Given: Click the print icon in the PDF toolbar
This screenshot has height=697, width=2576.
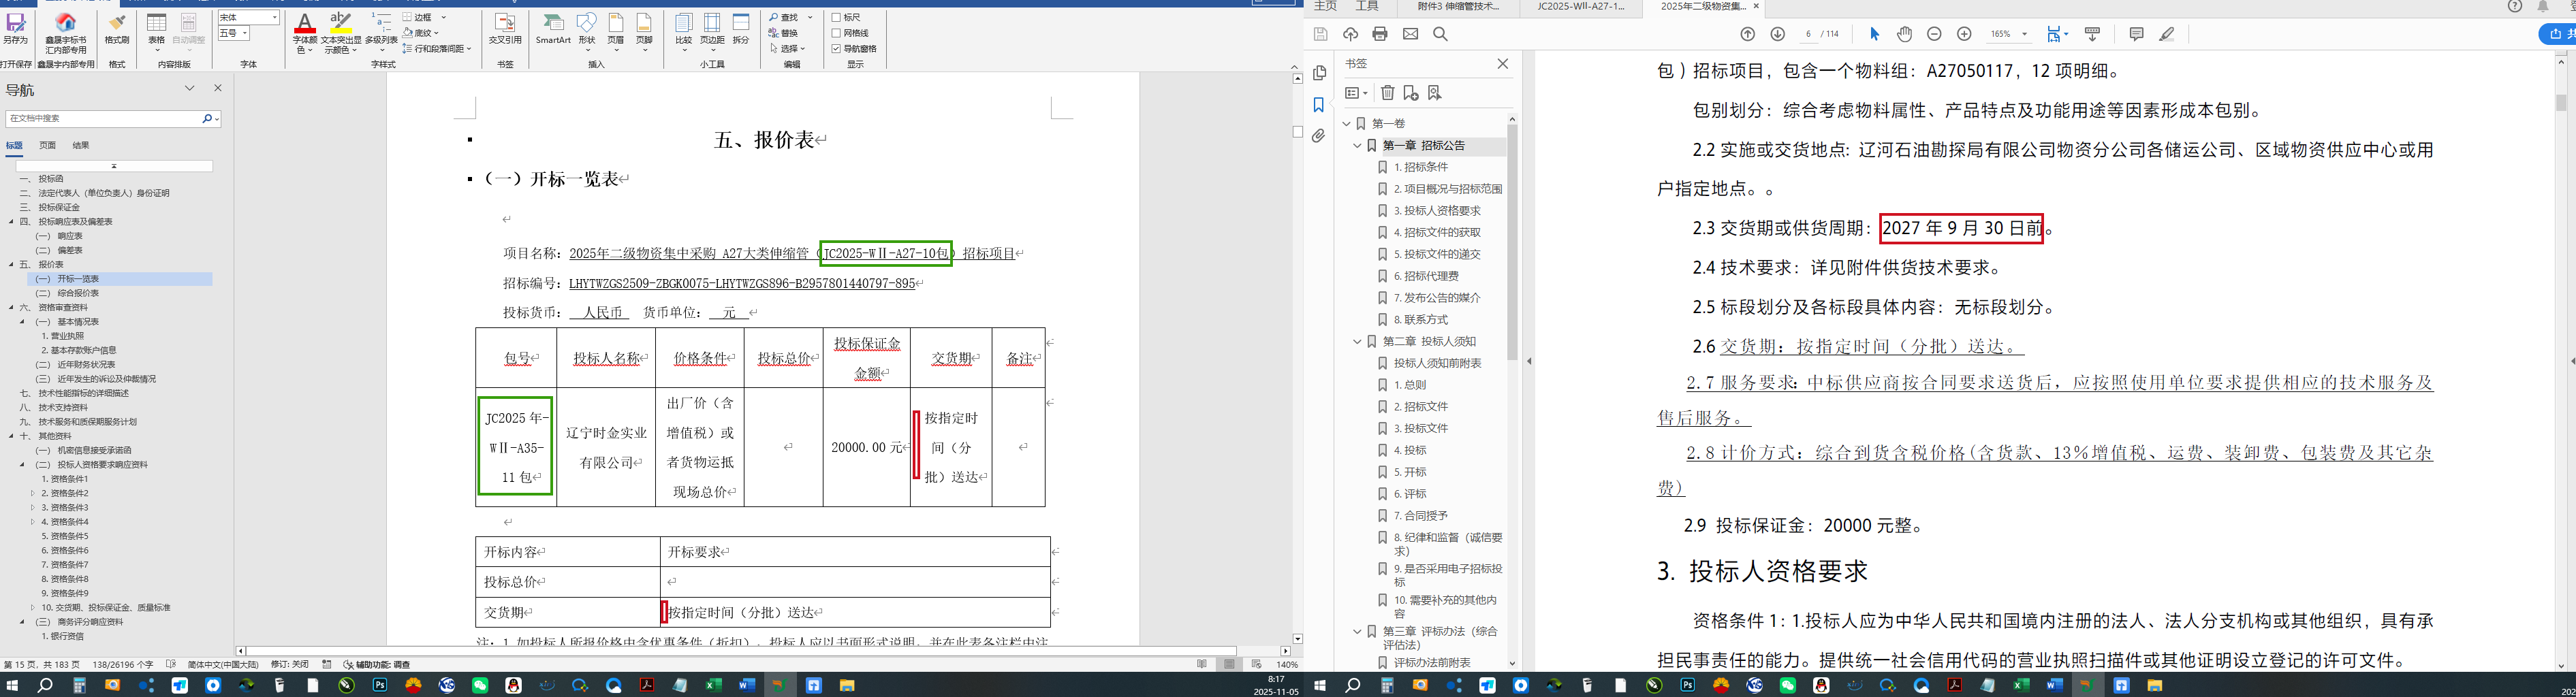Looking at the screenshot, I should coord(1380,34).
